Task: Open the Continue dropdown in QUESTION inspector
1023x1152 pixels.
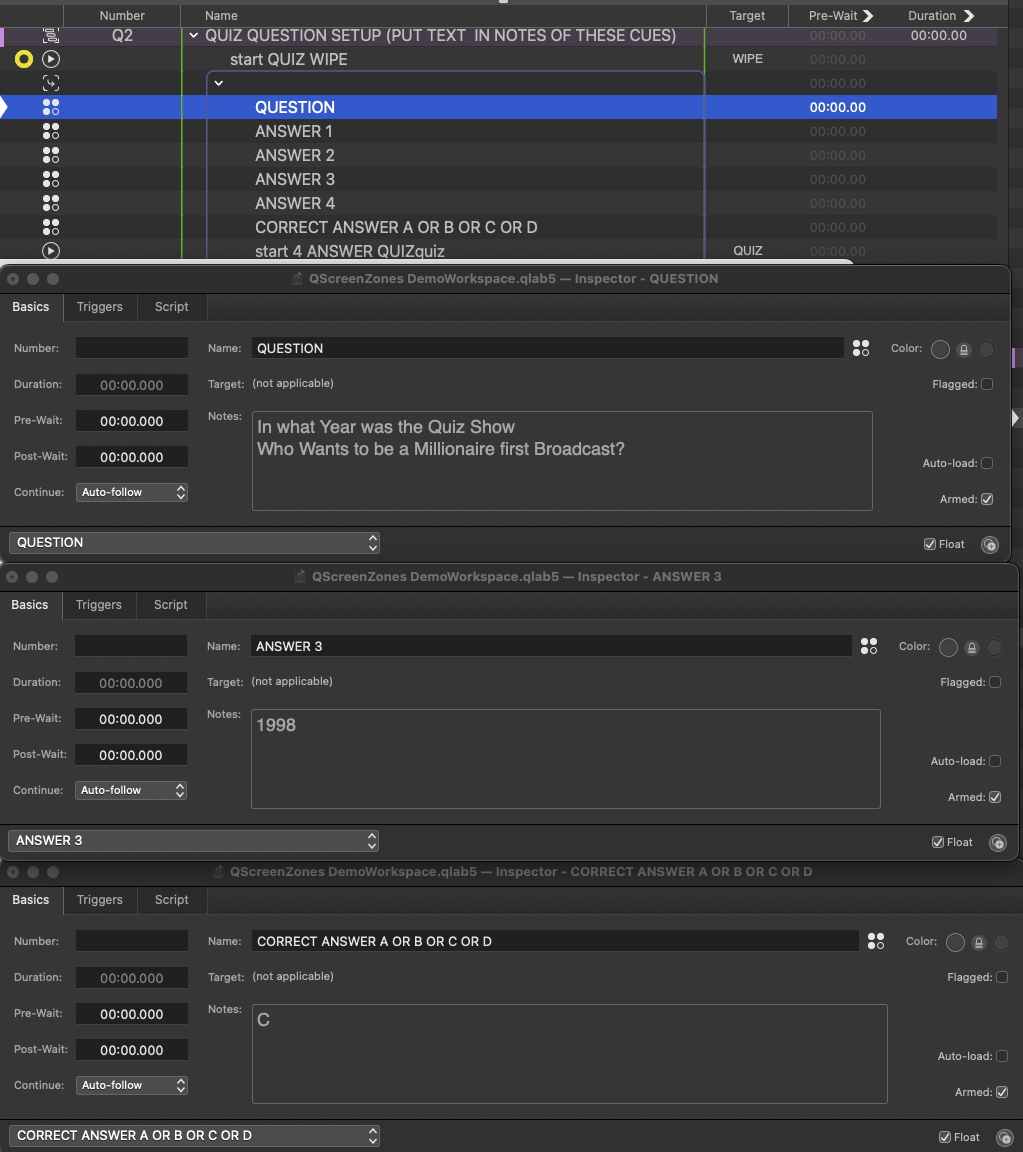Action: [x=132, y=492]
